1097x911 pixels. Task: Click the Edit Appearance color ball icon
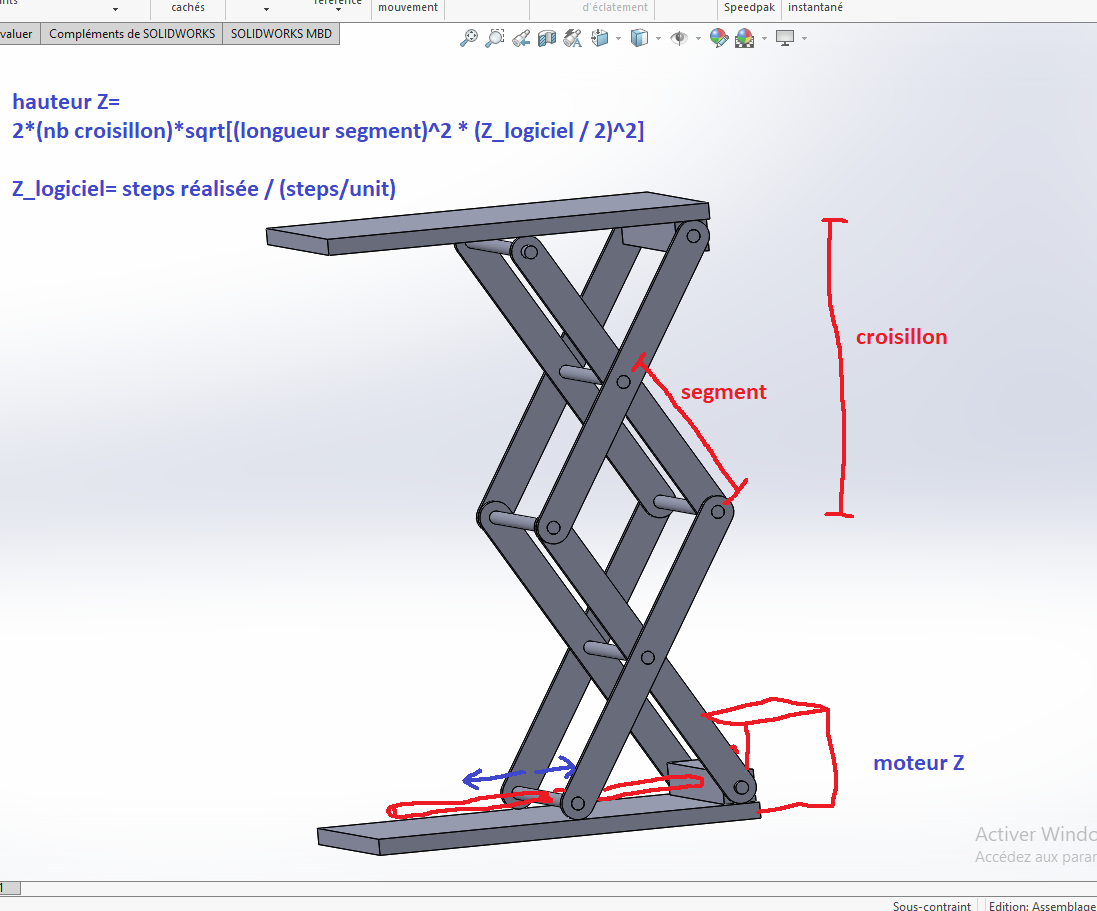point(719,38)
